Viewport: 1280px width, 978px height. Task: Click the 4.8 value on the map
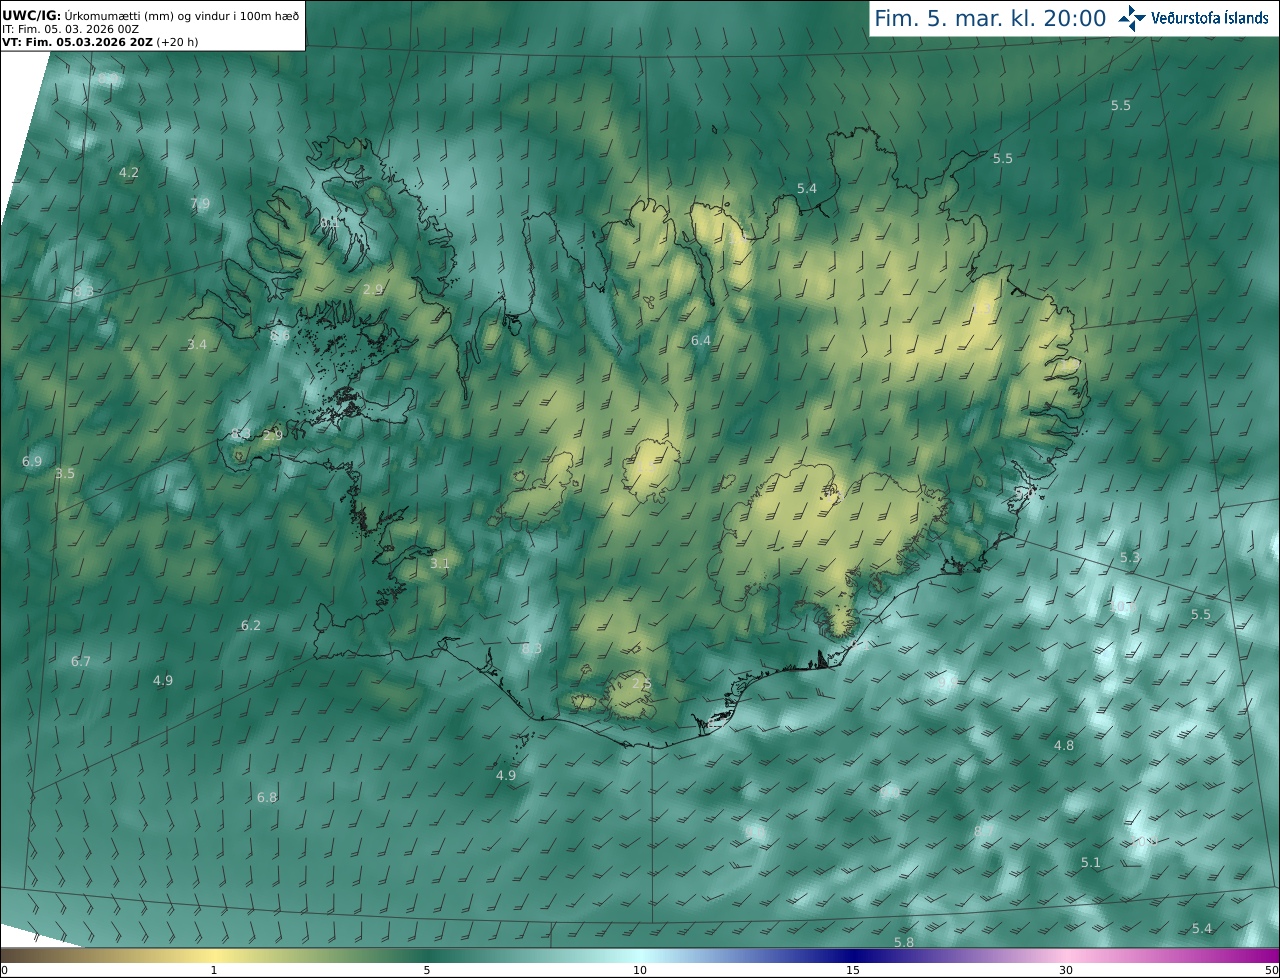[1064, 746]
